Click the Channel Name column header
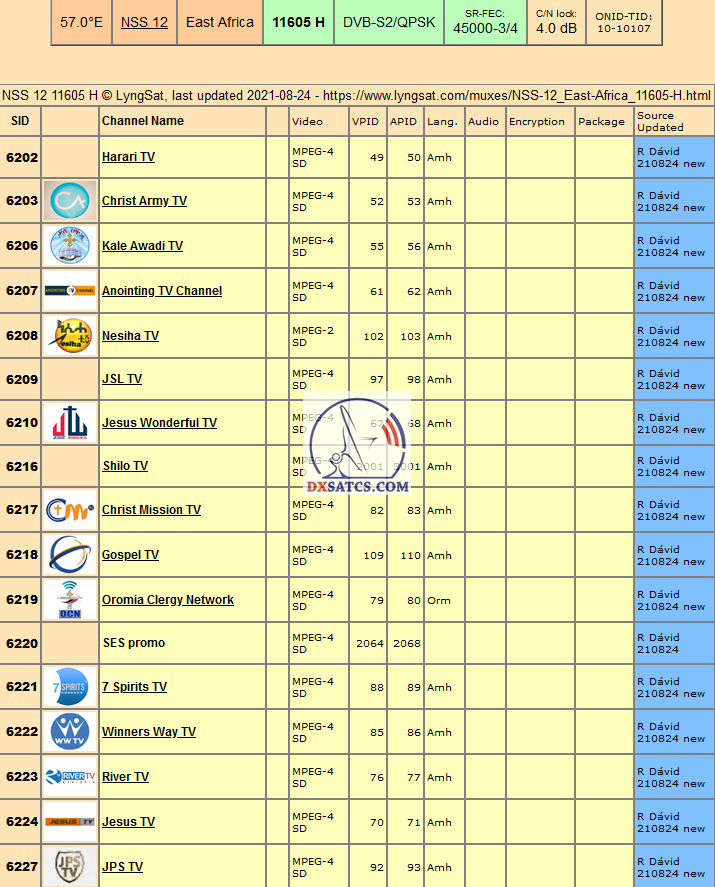Viewport: 715px width, 887px height. pyautogui.click(x=182, y=121)
